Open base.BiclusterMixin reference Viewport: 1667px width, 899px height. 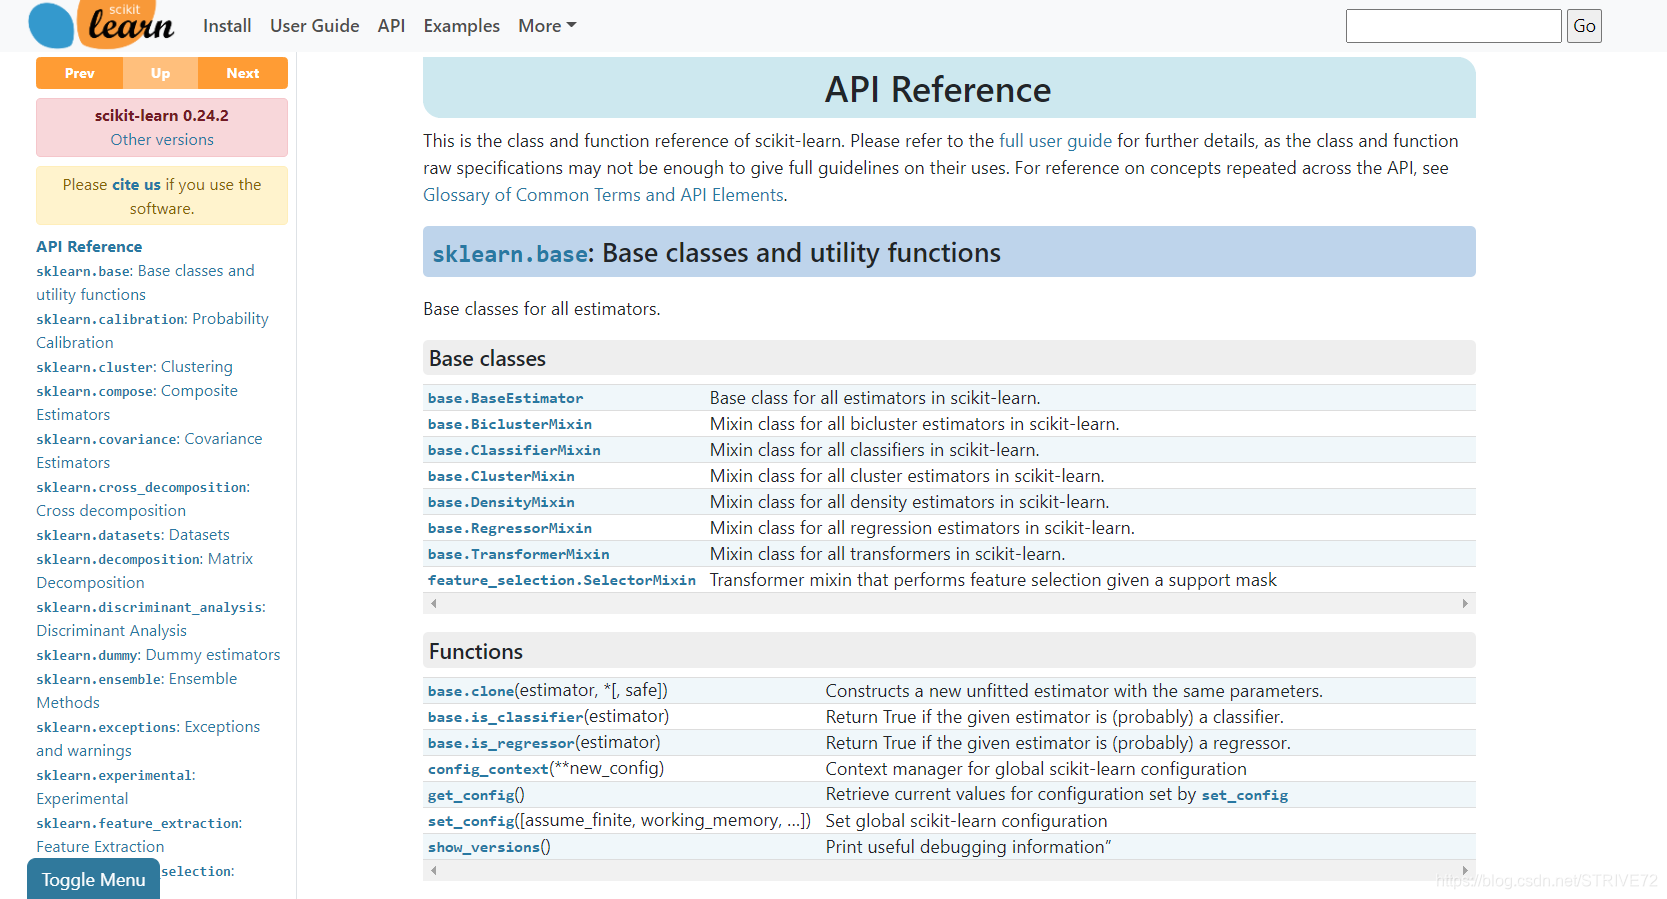(x=510, y=424)
